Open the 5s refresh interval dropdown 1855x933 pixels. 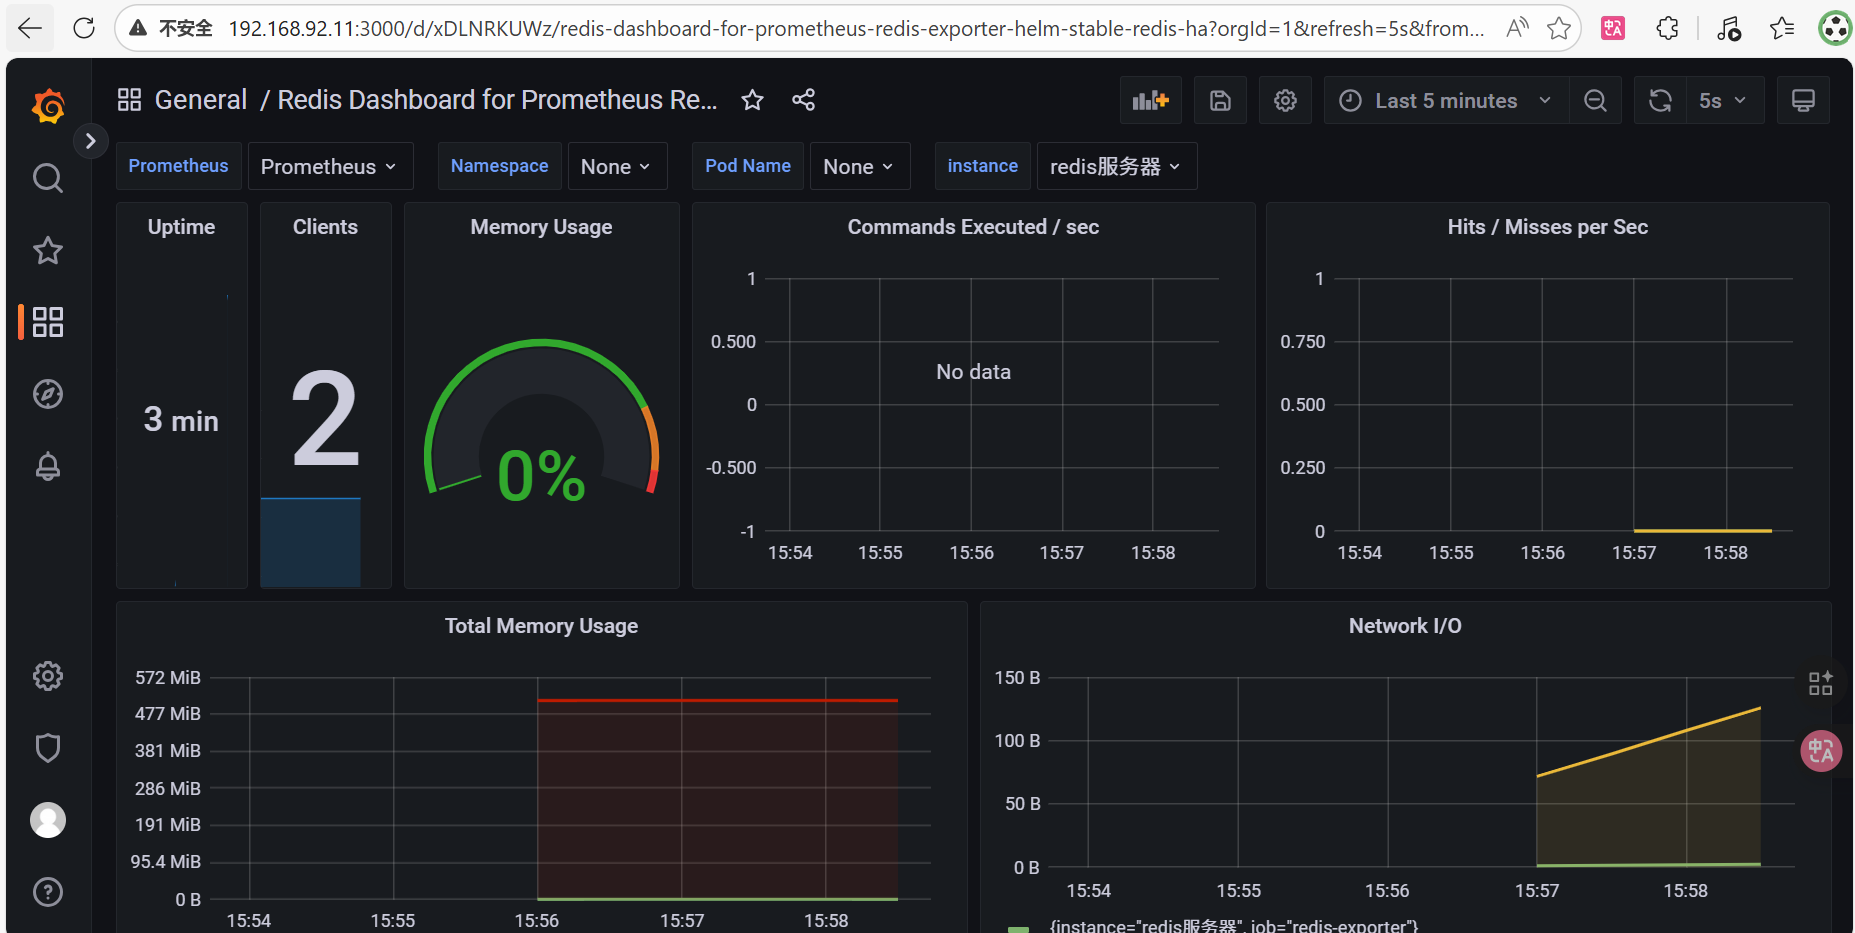coord(1724,100)
